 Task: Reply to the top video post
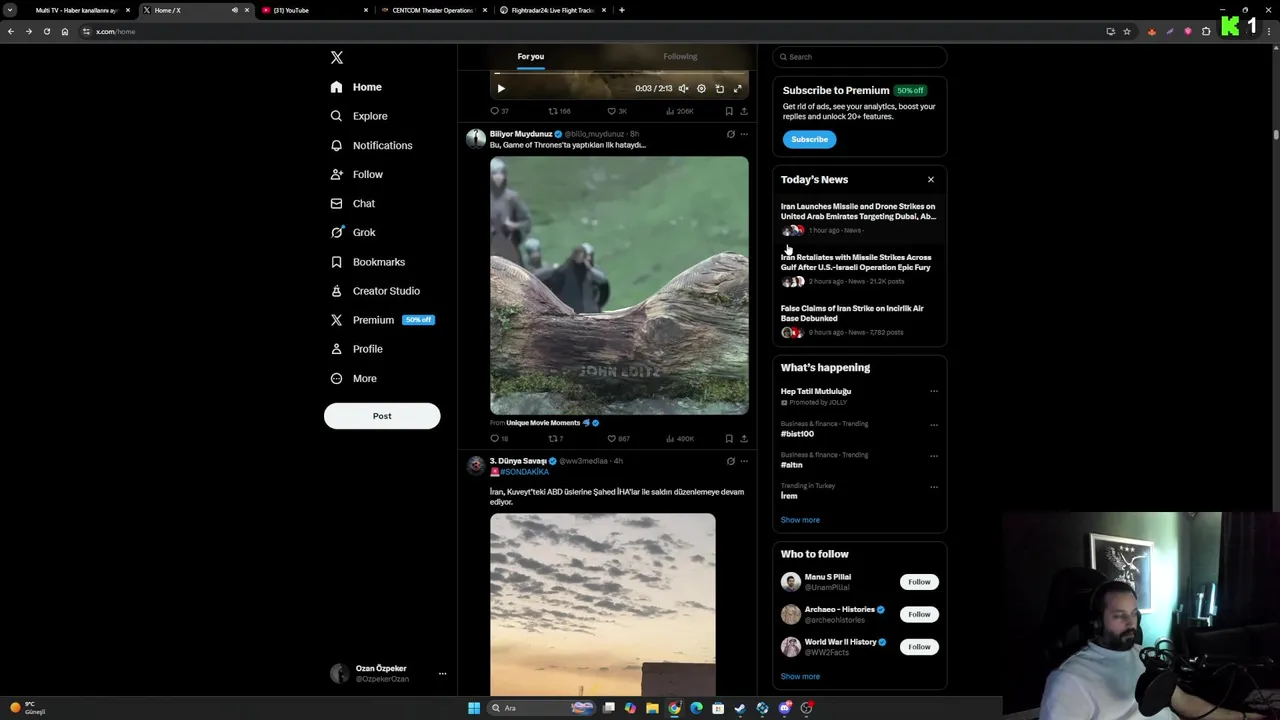pyautogui.click(x=499, y=111)
